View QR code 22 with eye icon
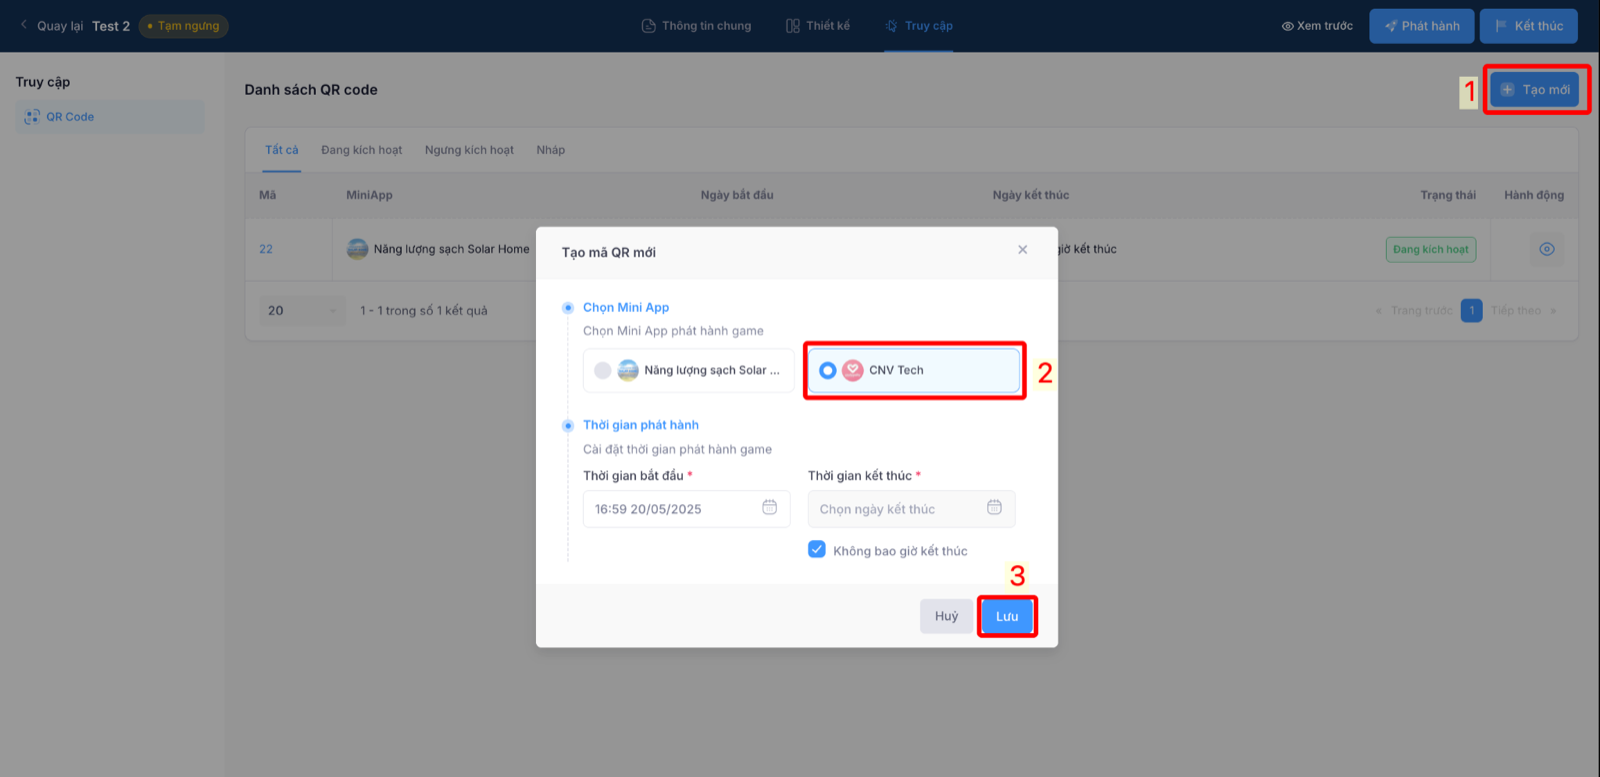 [x=1547, y=249]
